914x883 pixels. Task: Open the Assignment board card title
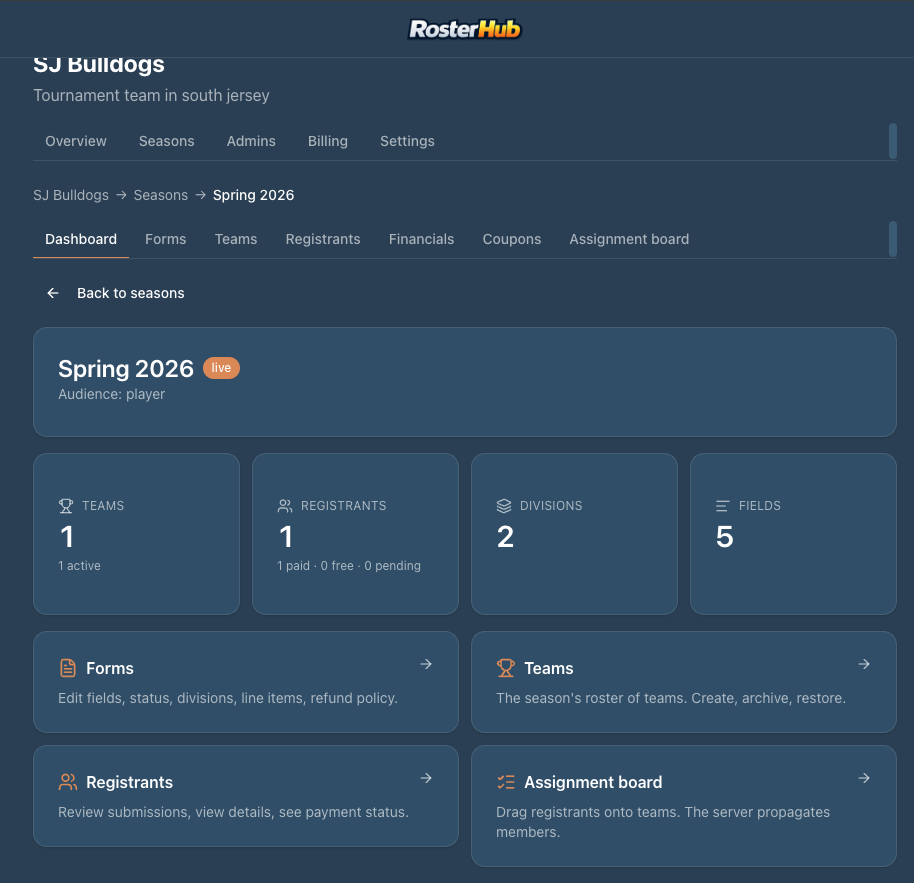click(593, 782)
